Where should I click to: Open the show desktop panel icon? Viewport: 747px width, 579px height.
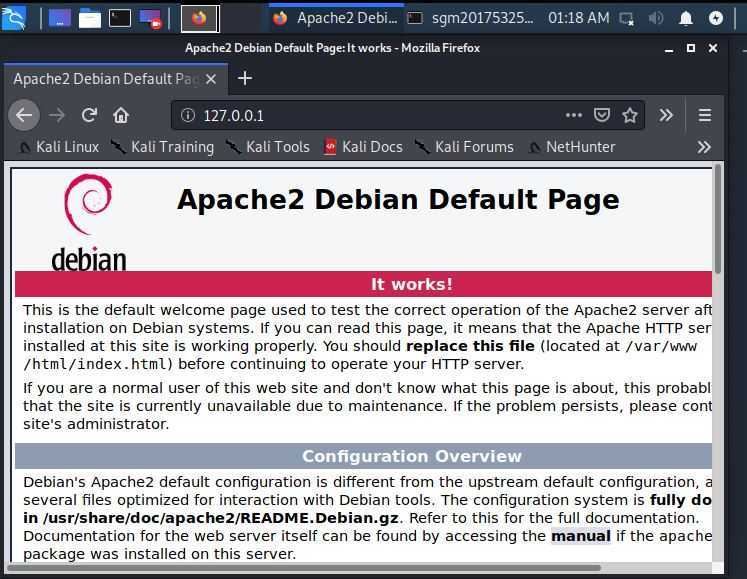click(60, 19)
